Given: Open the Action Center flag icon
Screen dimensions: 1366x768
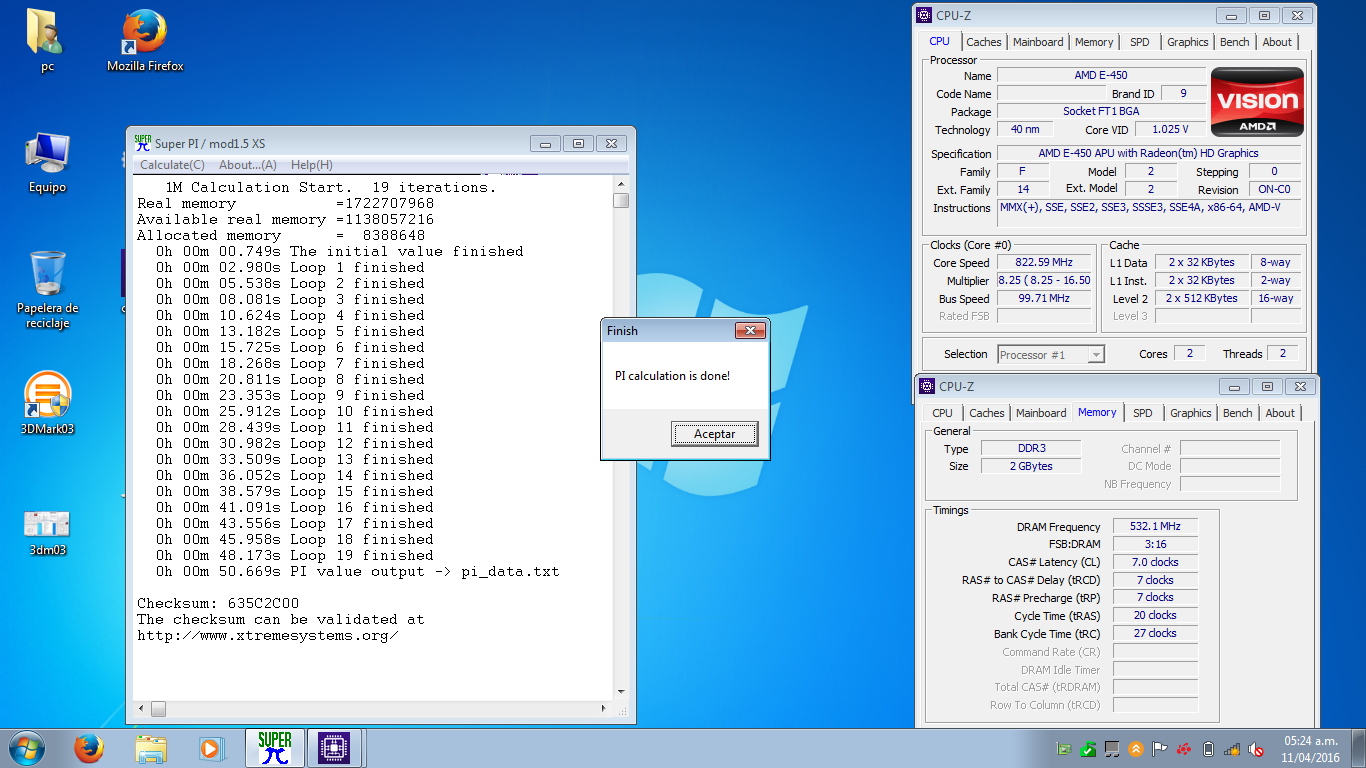Looking at the screenshot, I should click(1160, 749).
